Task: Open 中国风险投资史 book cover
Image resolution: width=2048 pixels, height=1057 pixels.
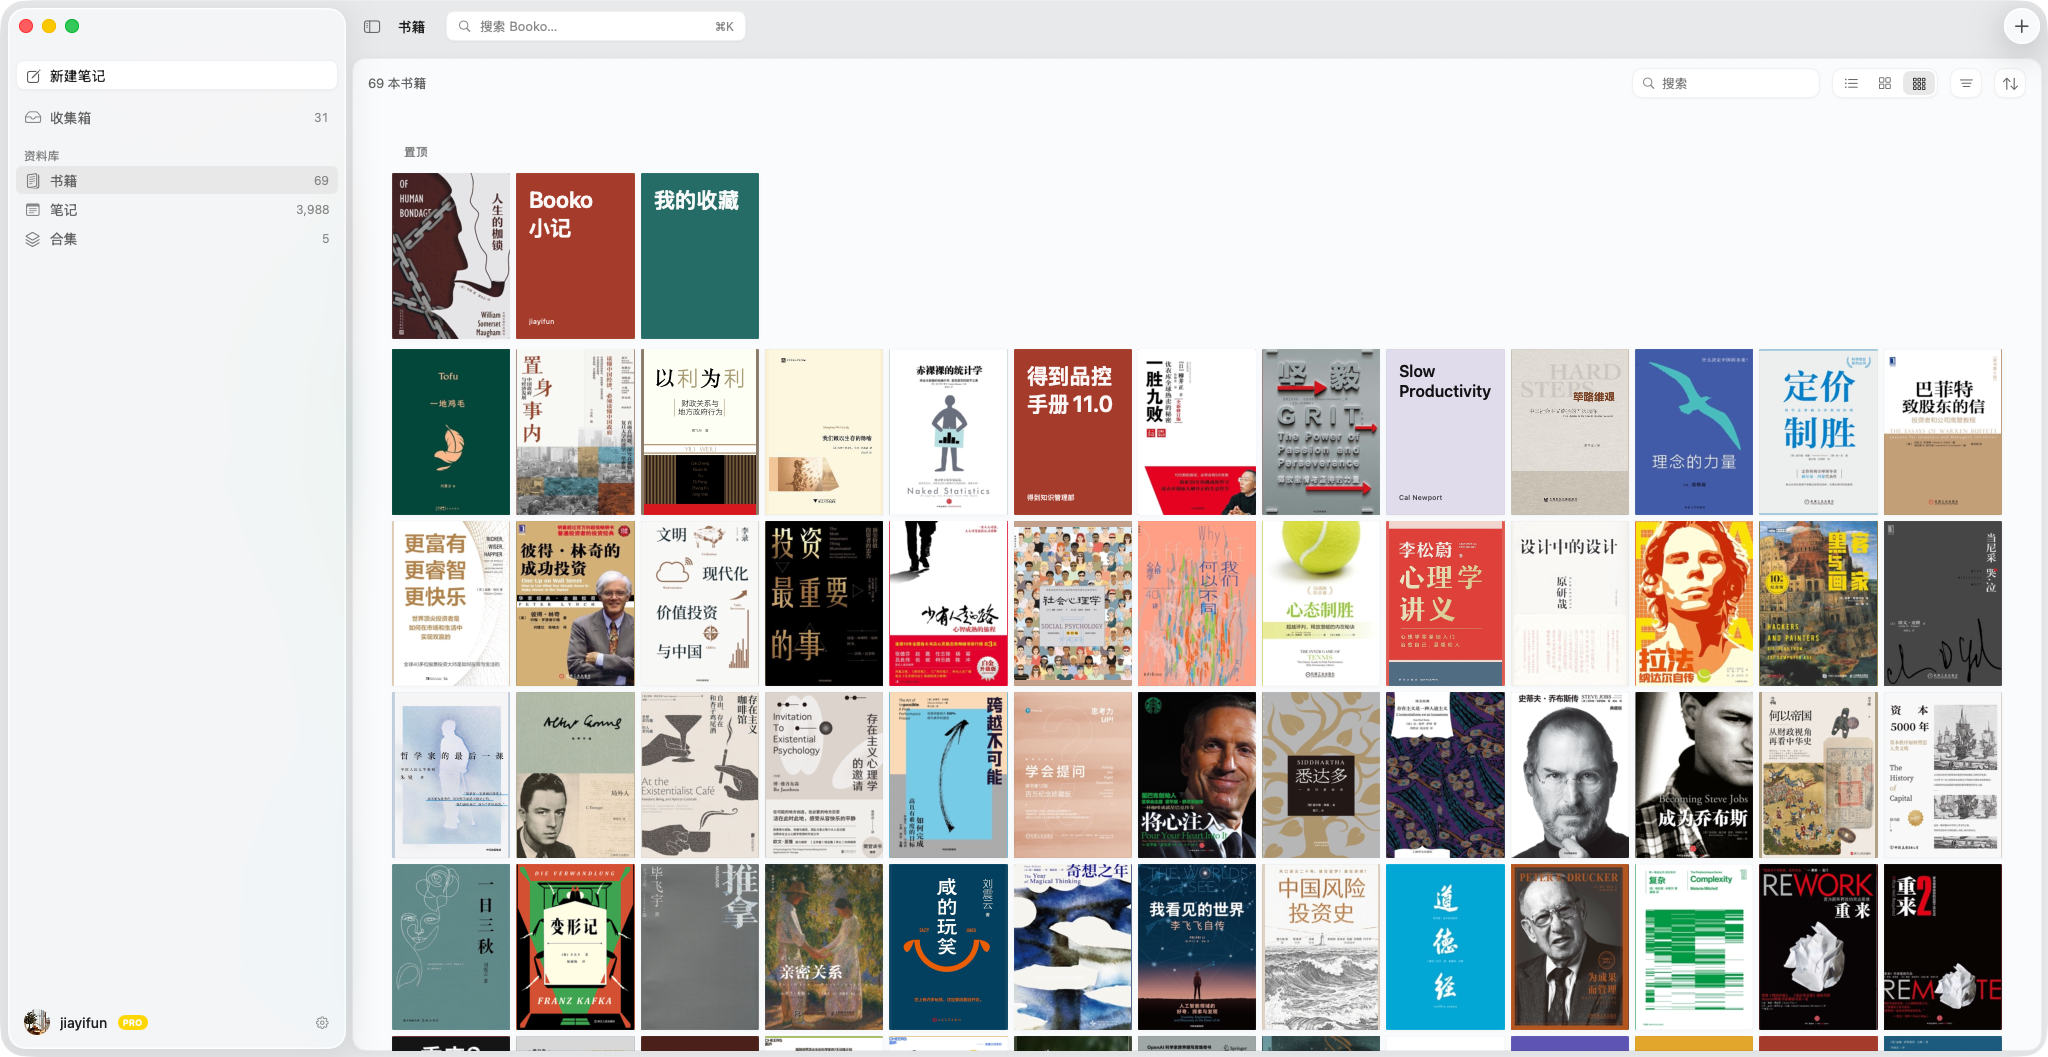Action: 1321,948
